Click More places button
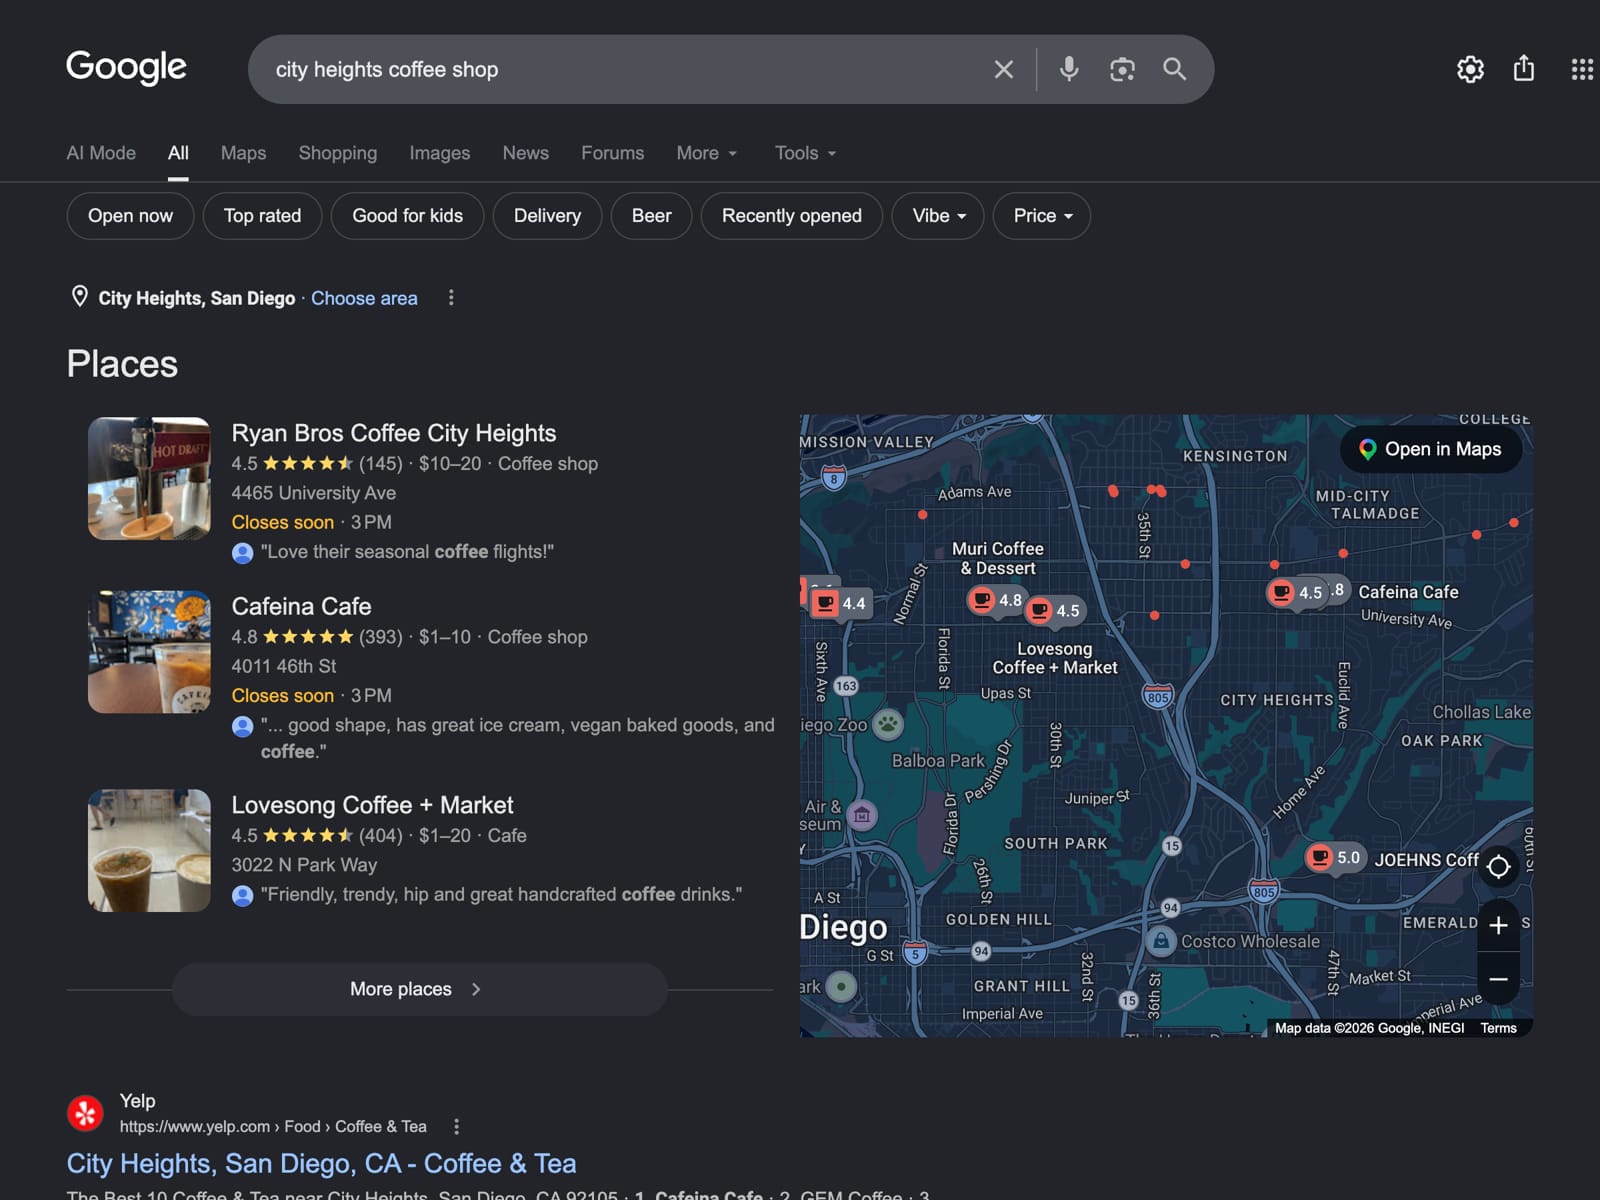This screenshot has height=1200, width=1600. click(419, 989)
